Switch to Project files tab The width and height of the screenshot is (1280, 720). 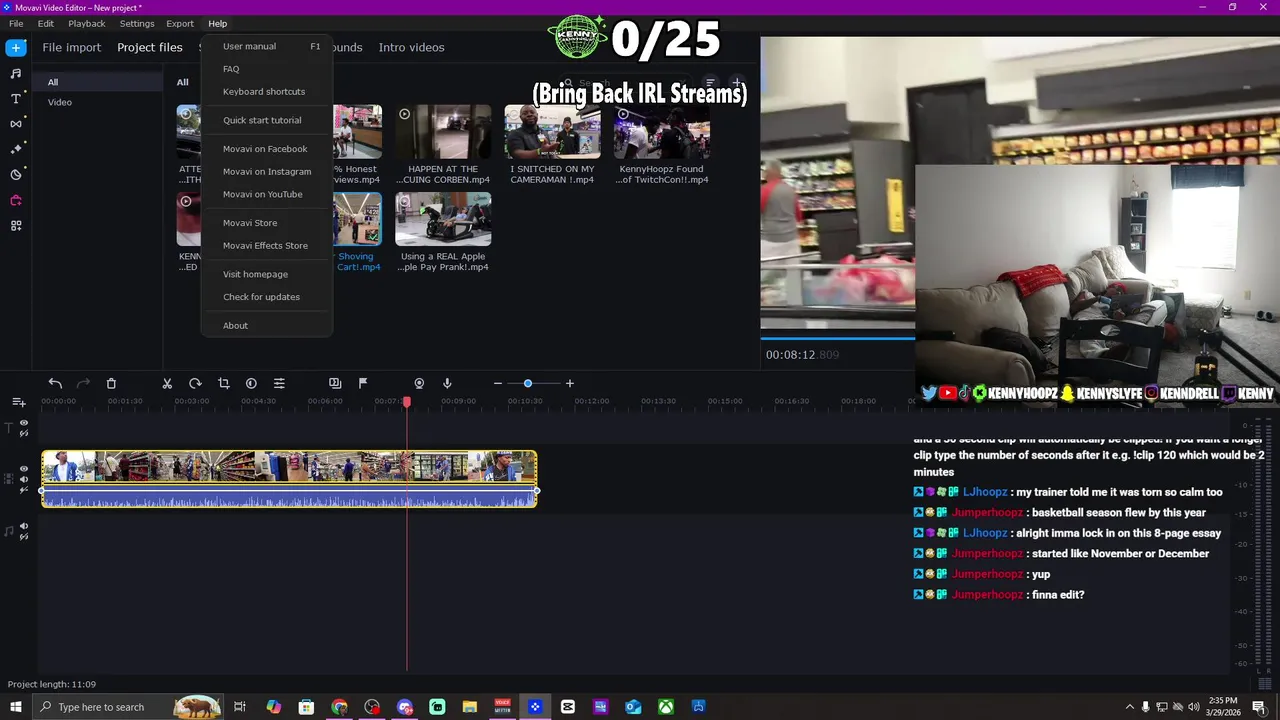point(150,47)
